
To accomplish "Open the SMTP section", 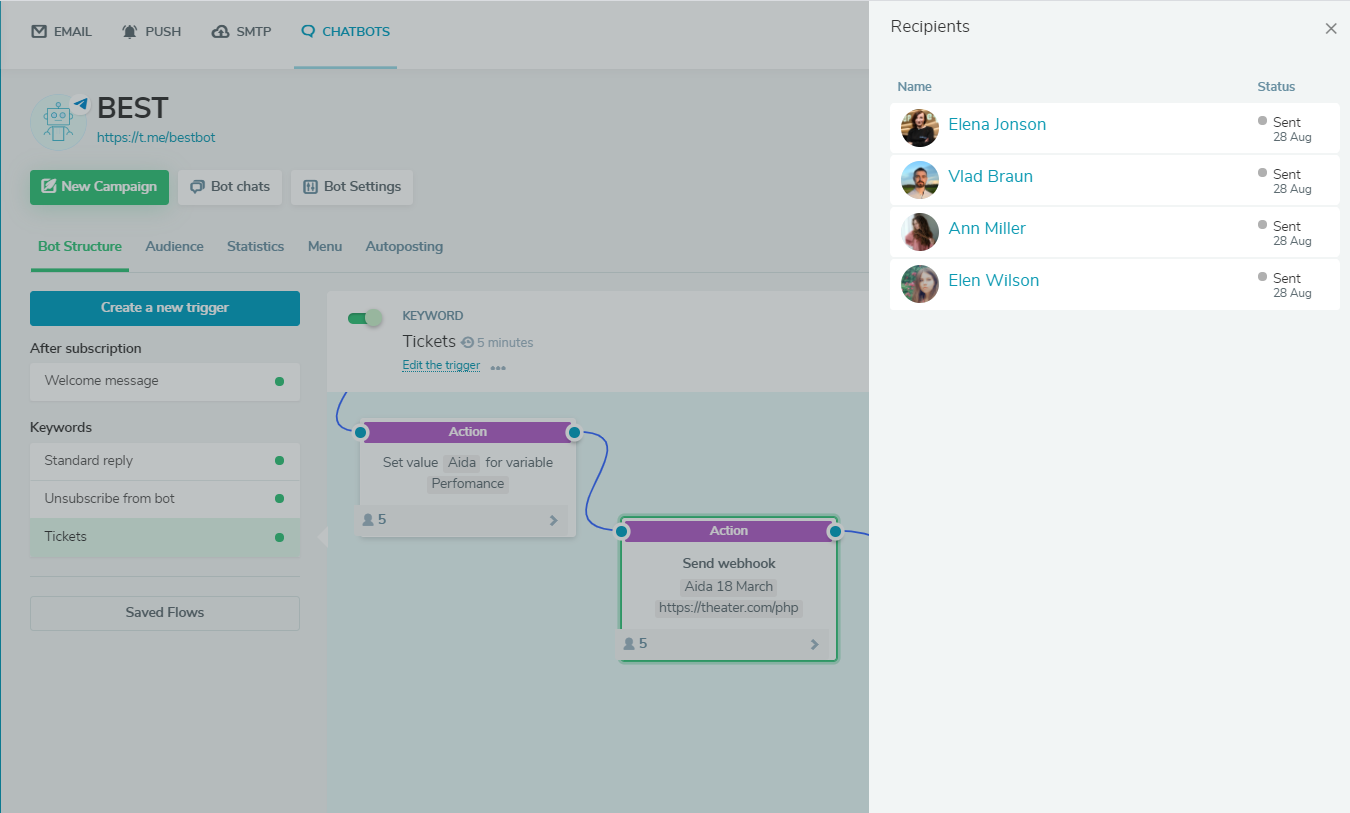I will pos(241,31).
